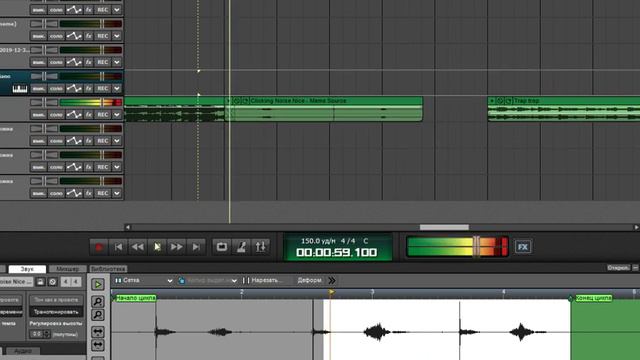Viewport: 640px width, 360px height.
Task: Click the Начало цикла loop start marker
Action: pyautogui.click(x=135, y=298)
